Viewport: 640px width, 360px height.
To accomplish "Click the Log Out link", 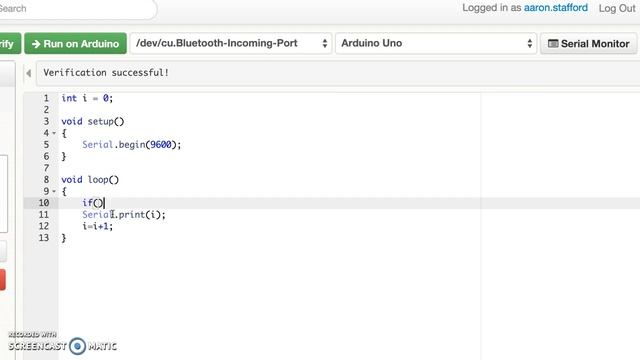I will [617, 8].
